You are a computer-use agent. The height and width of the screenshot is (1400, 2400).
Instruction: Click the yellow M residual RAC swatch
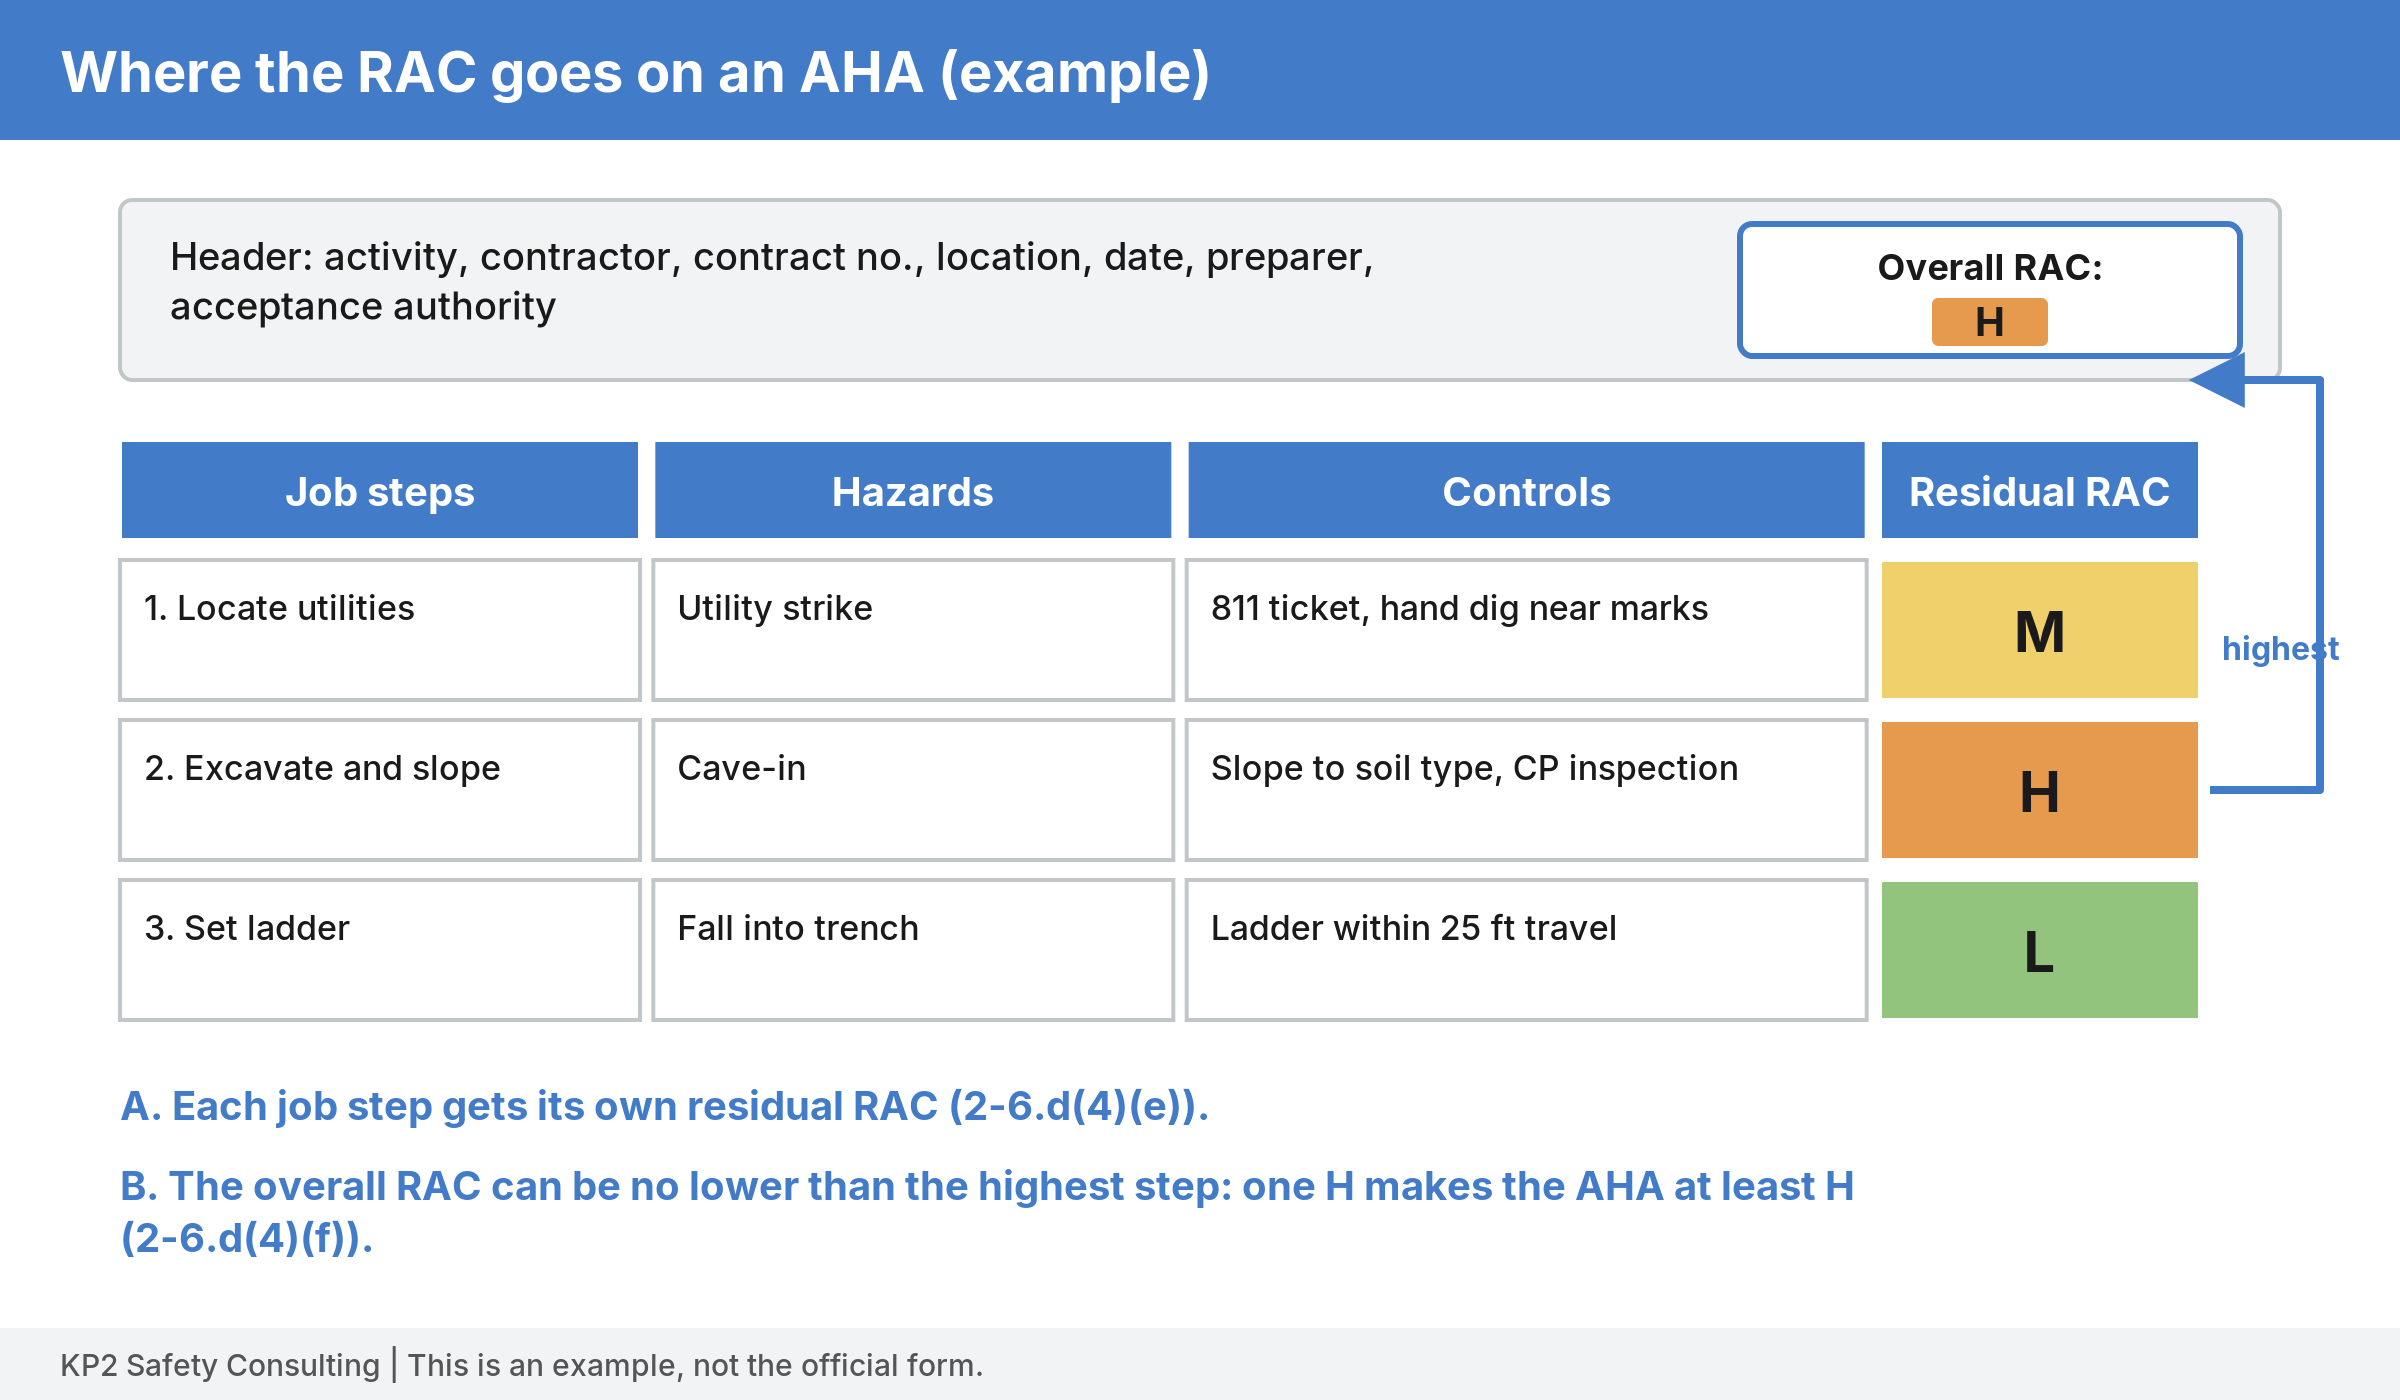(x=2040, y=630)
